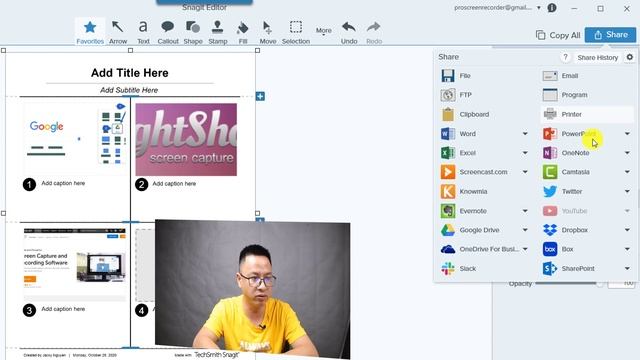Viewport: 640px width, 360px height.
Task: Open Share History
Action: click(598, 58)
